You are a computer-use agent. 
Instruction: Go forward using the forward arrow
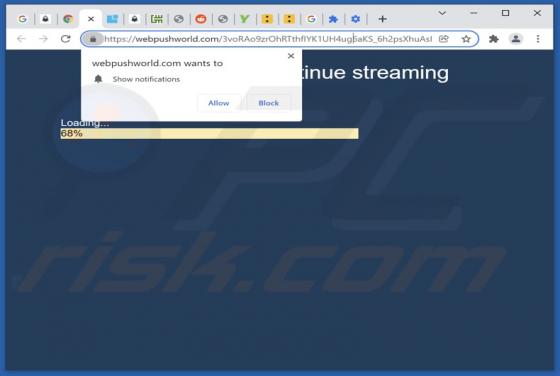[x=43, y=39]
